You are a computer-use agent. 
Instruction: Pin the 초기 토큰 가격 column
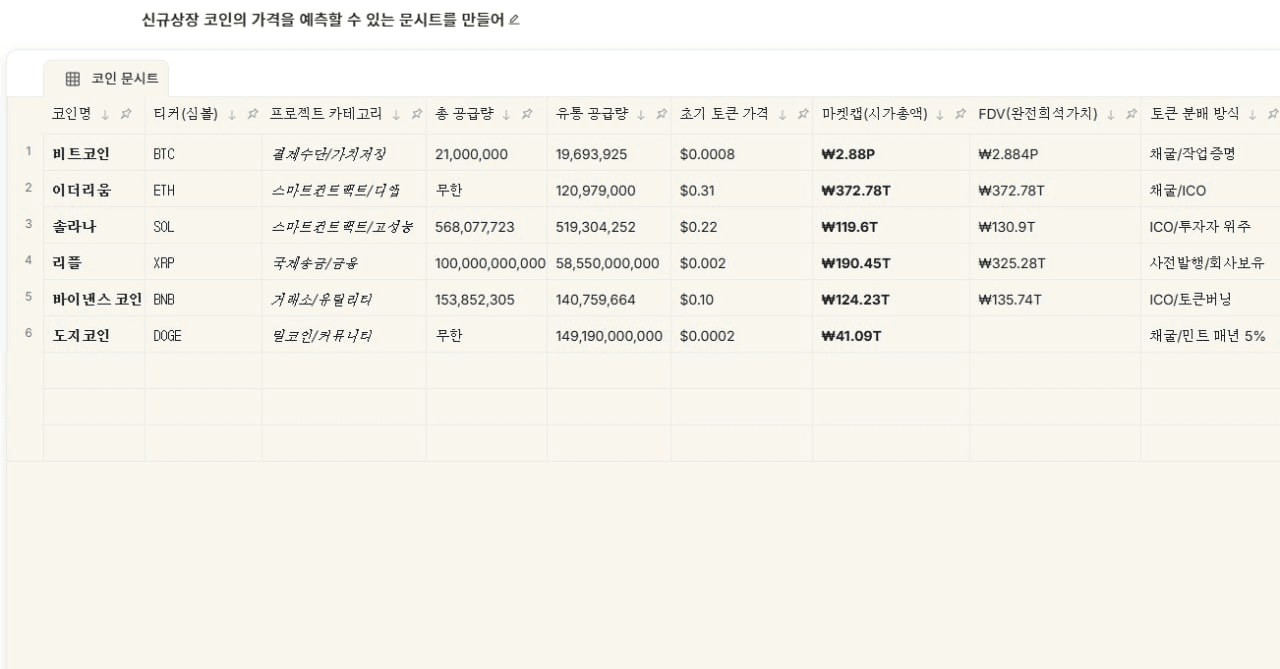[803, 115]
